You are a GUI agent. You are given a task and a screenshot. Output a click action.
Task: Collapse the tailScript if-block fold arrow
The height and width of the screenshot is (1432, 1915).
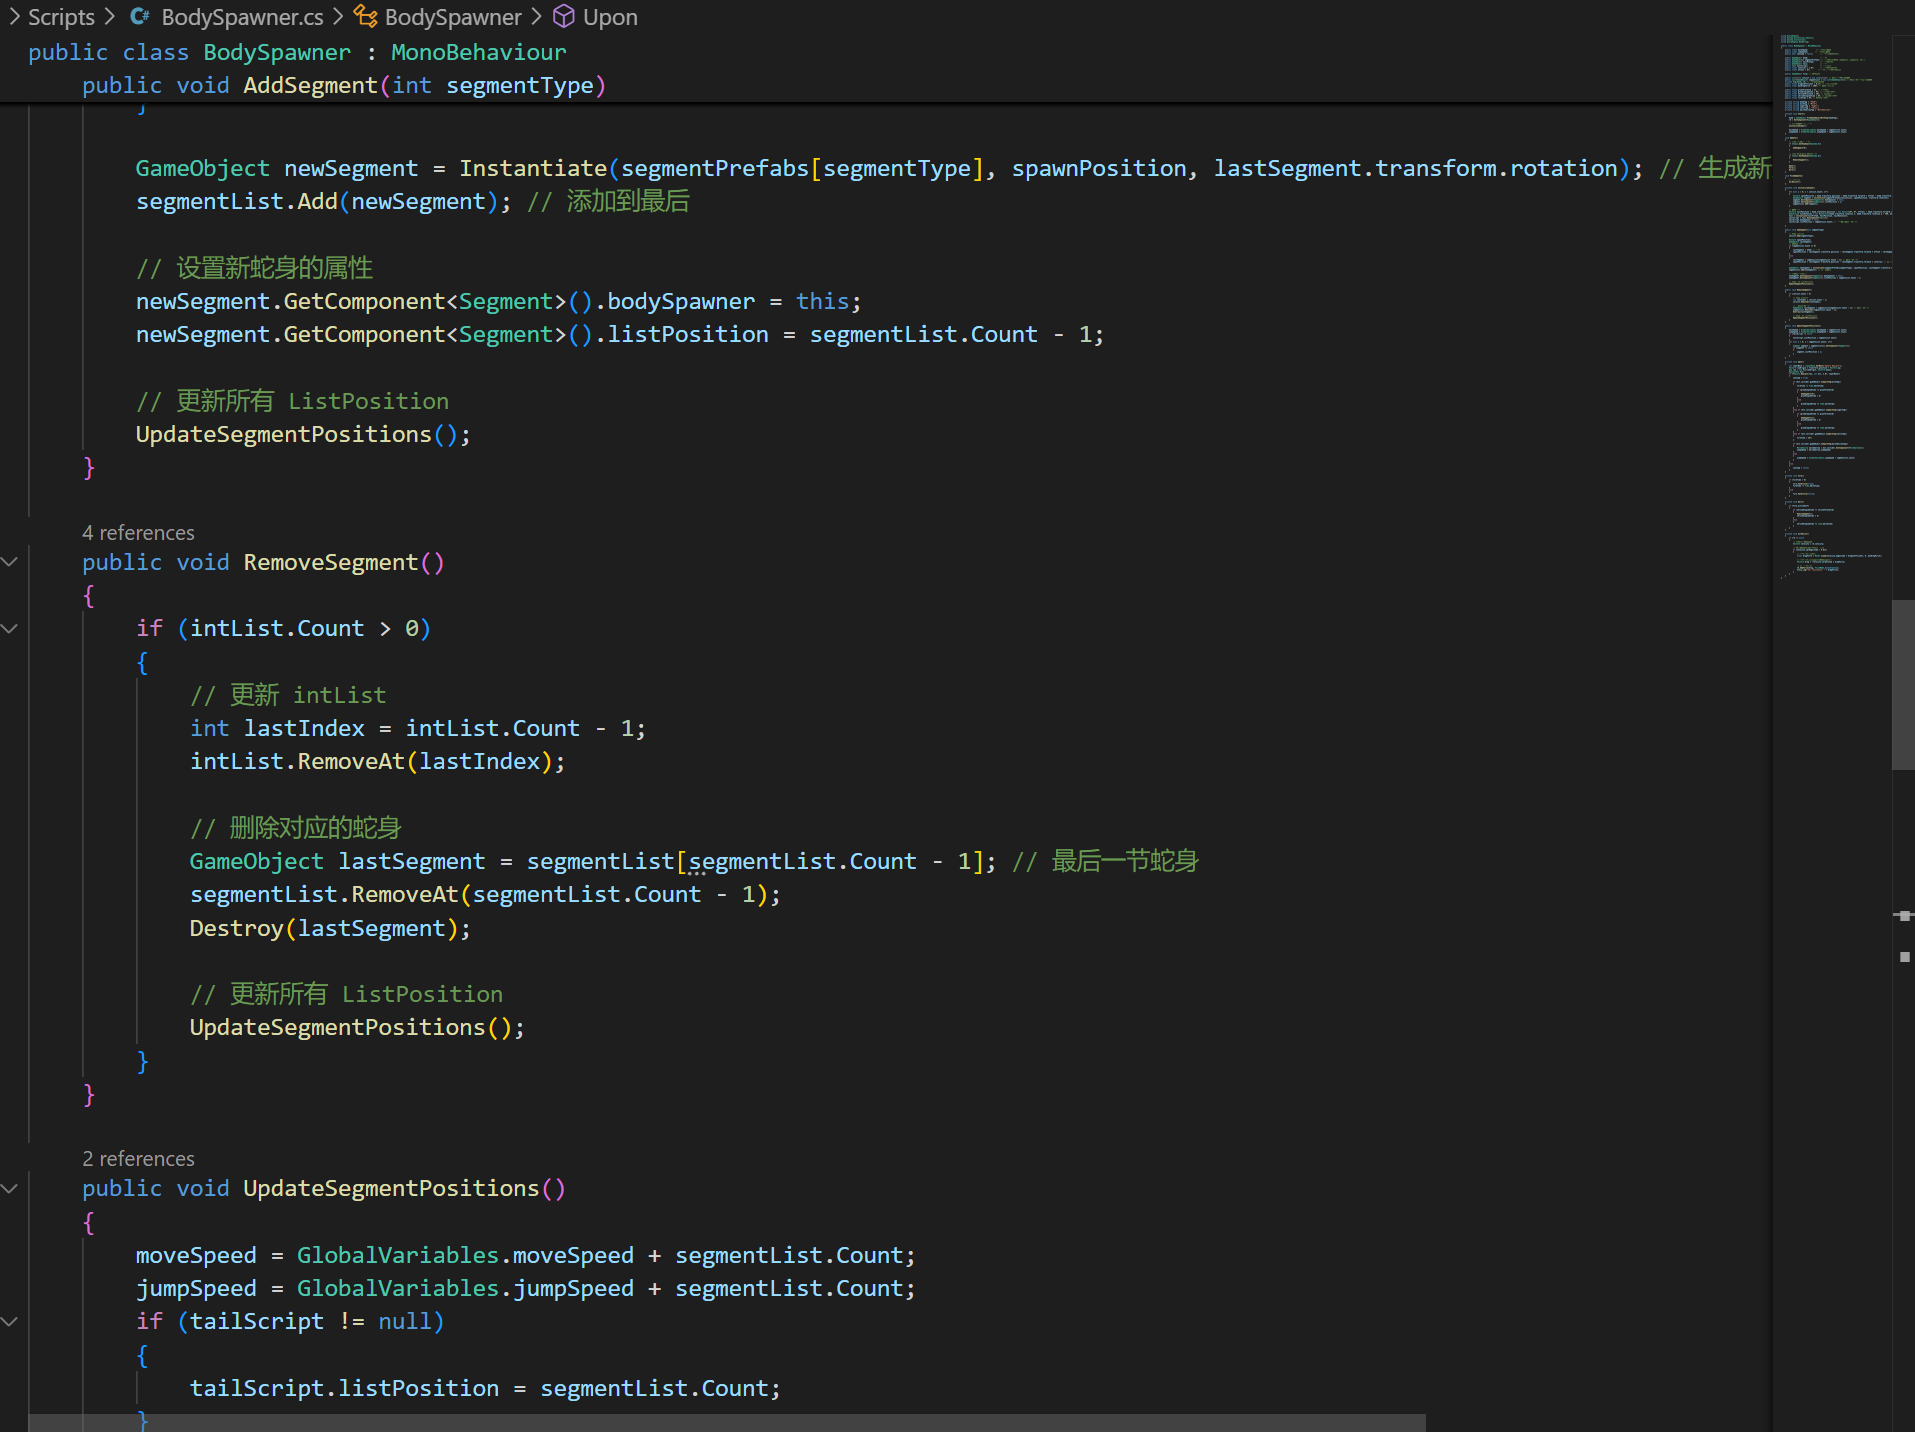pos(10,1321)
